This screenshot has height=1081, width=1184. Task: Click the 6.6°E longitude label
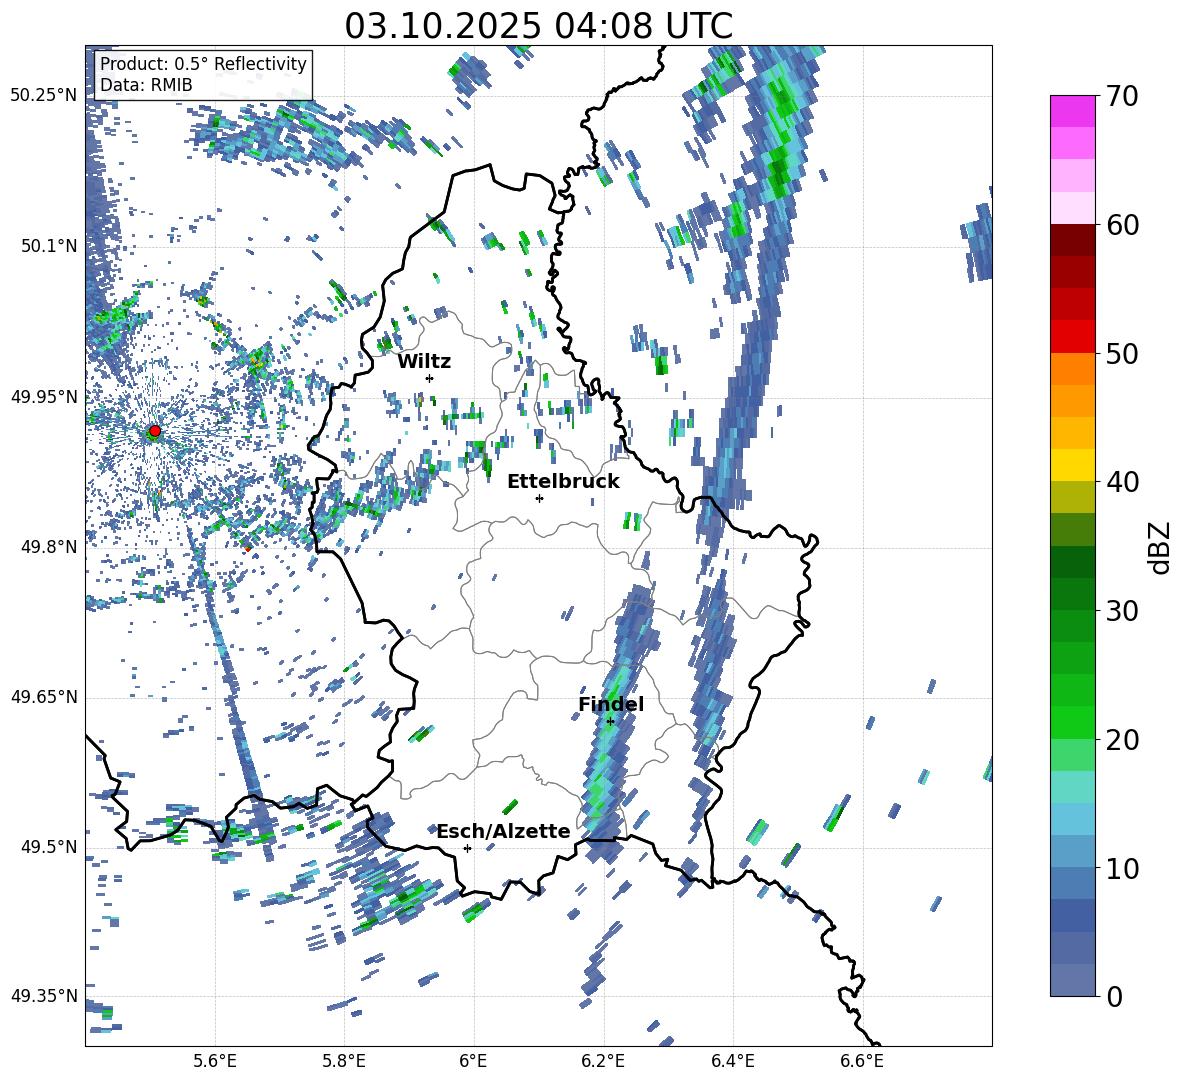tap(862, 1062)
